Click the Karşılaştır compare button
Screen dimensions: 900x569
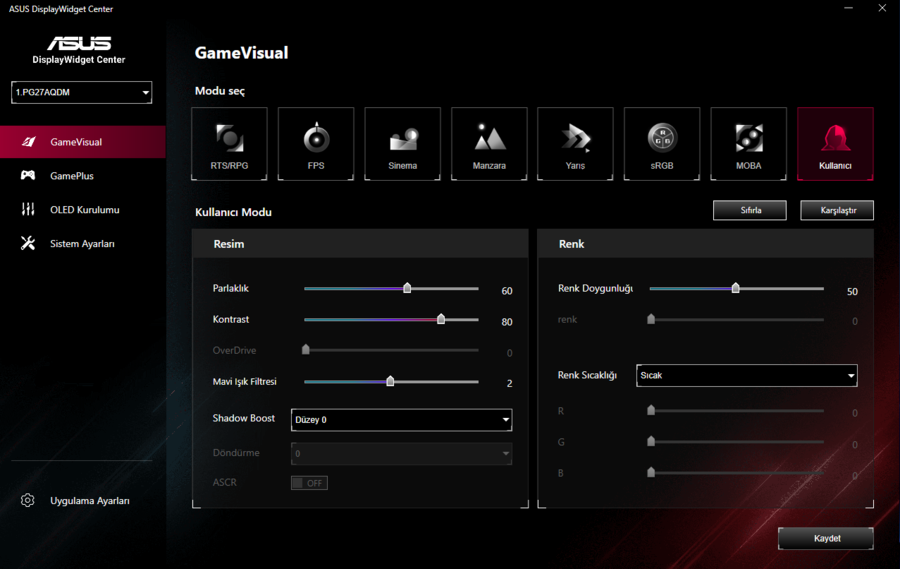pyautogui.click(x=837, y=210)
